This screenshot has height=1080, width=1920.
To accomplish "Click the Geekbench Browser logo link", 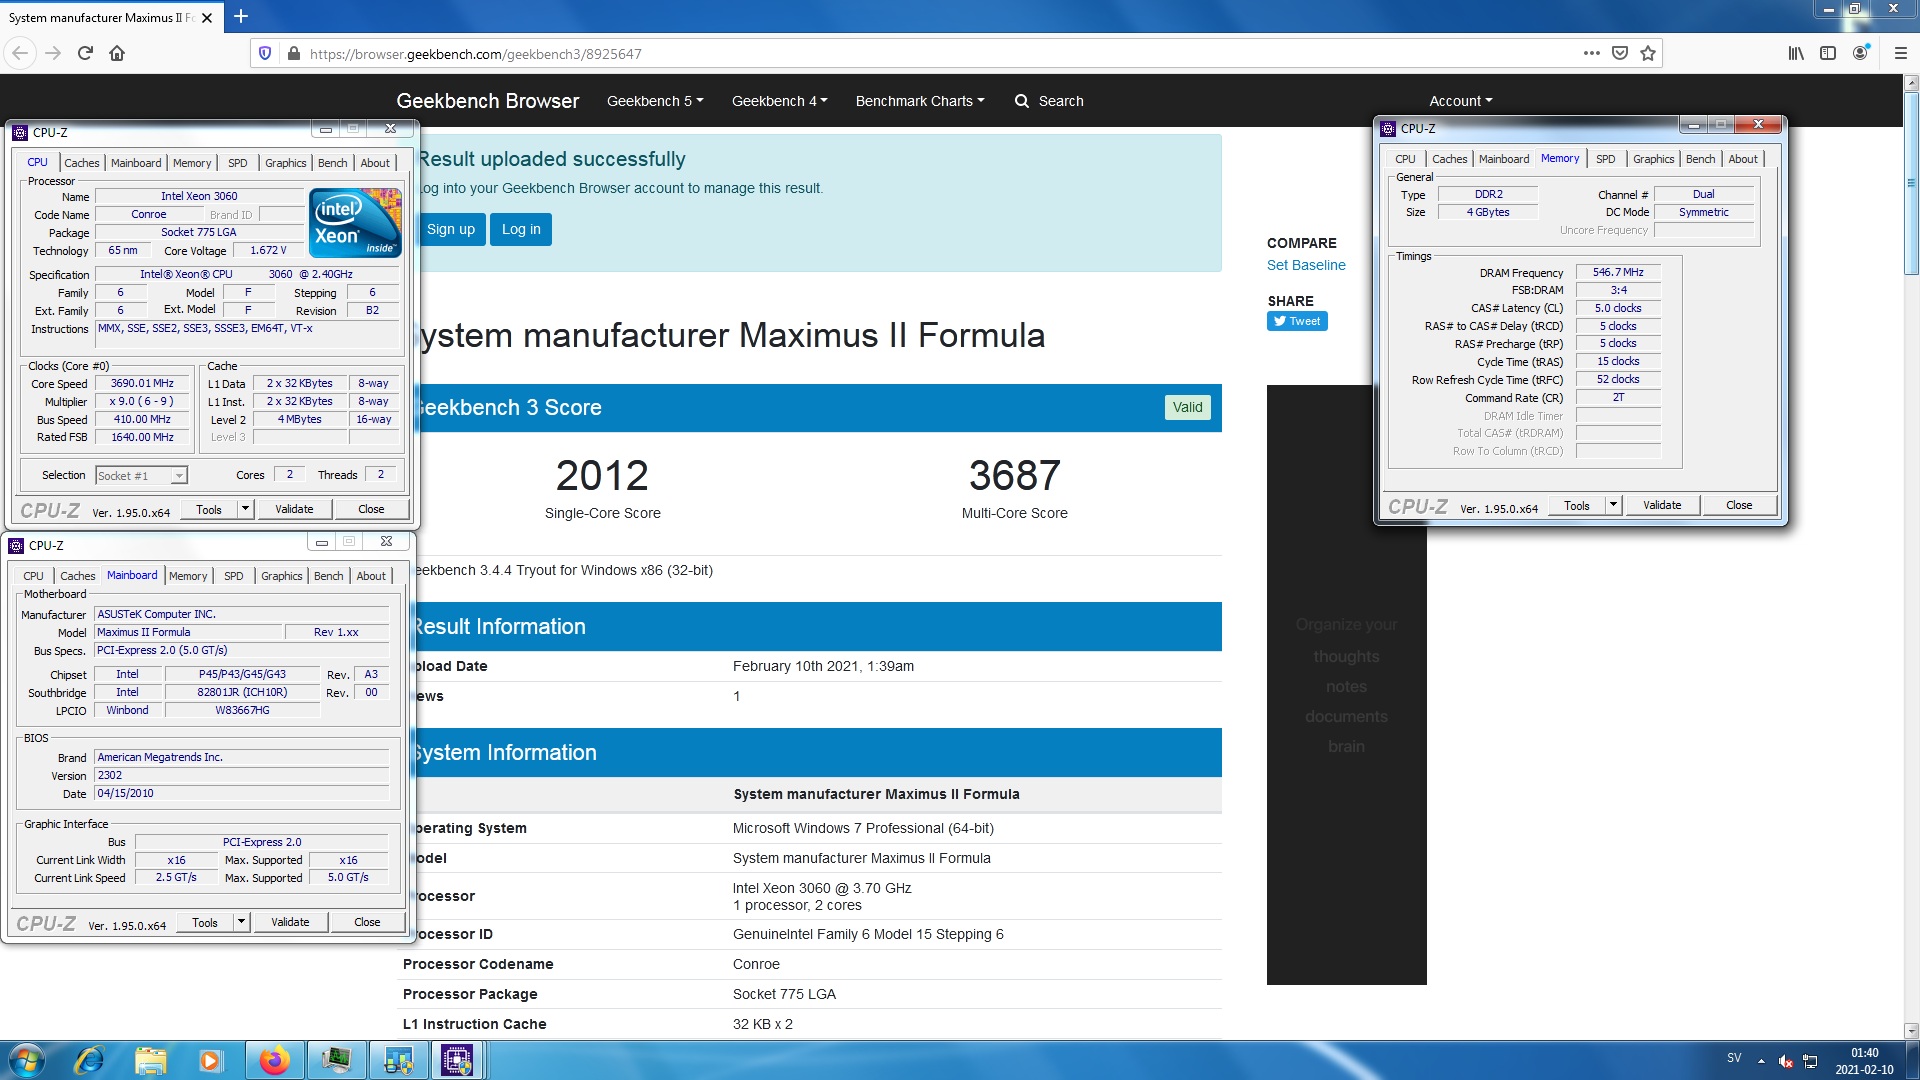I will (x=487, y=101).
